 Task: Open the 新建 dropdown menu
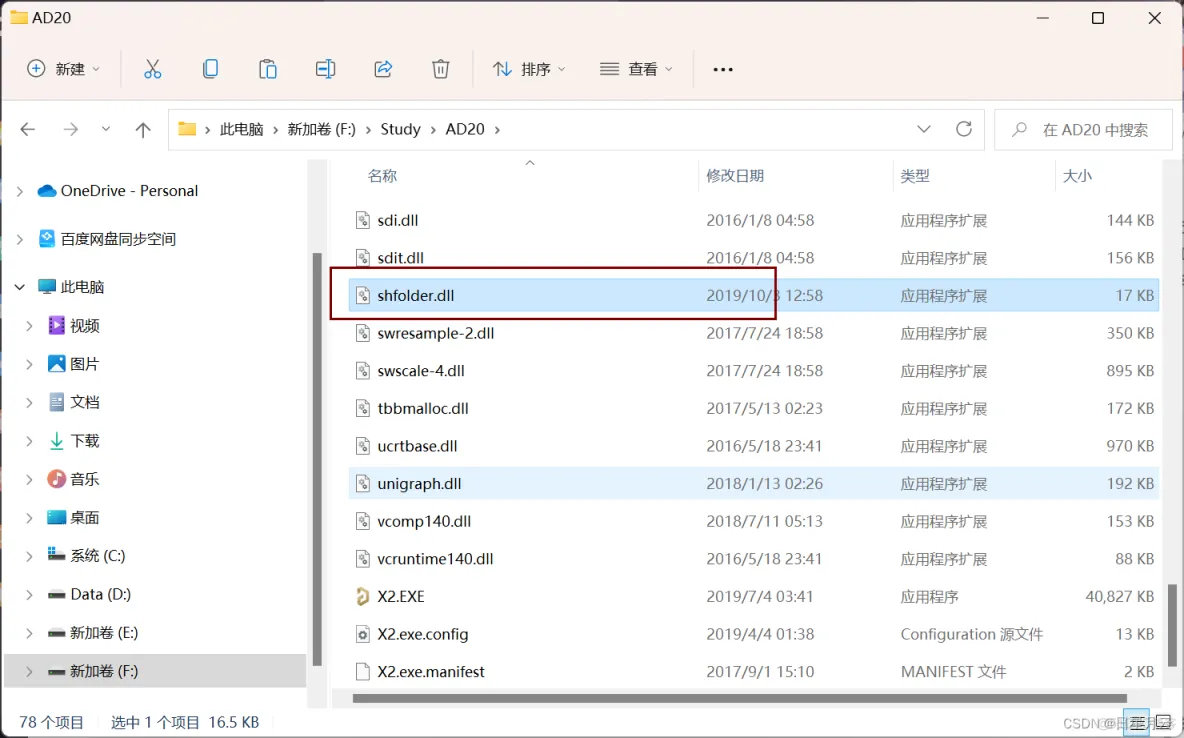tap(63, 69)
